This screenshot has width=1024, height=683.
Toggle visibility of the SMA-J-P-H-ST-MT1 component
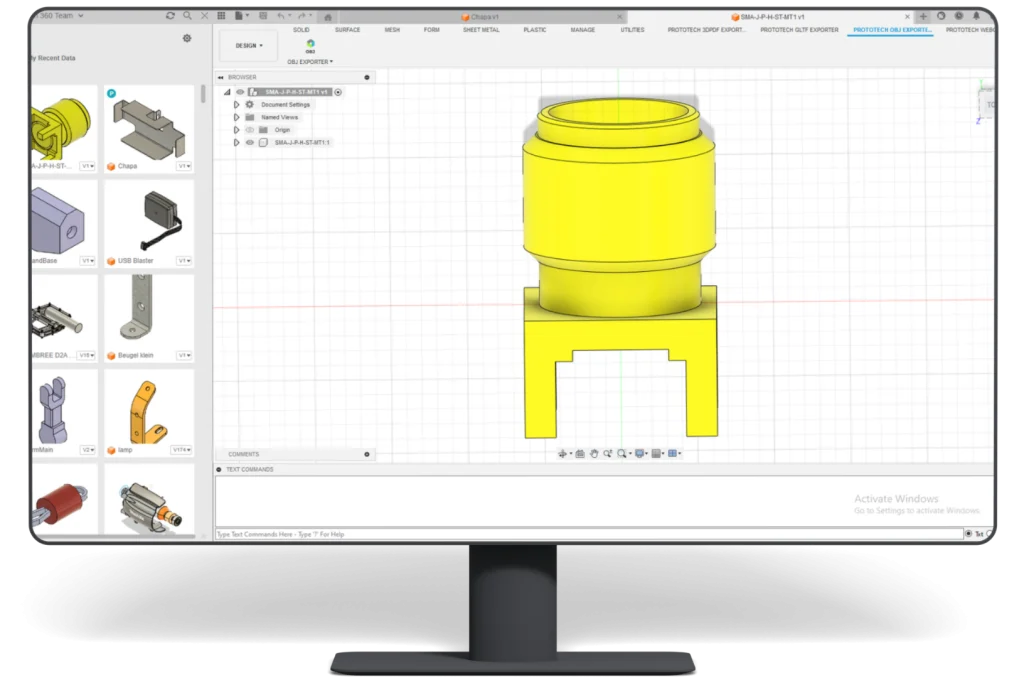tap(250, 142)
